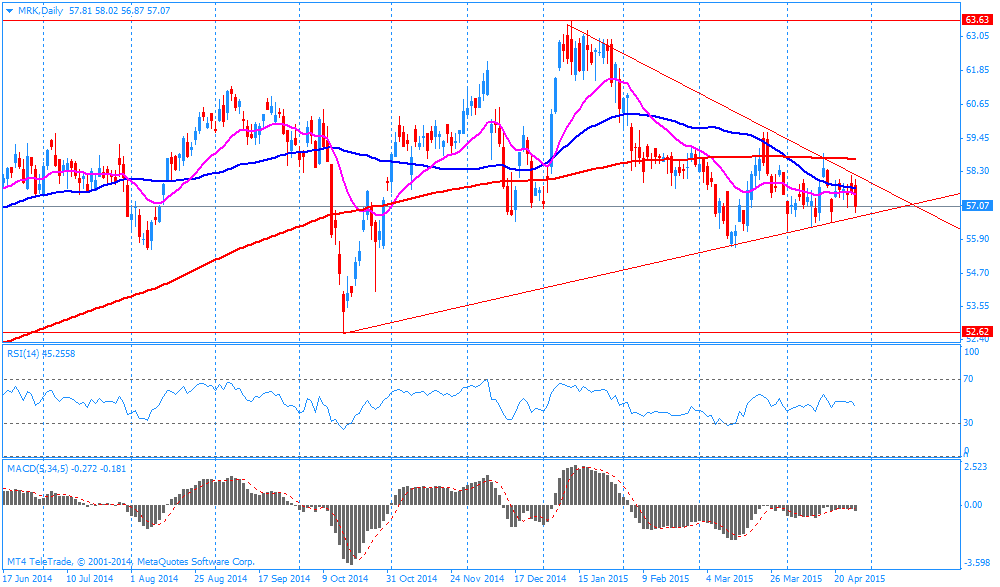
Task: Click the 61.85 price axis value
Action: coord(976,70)
